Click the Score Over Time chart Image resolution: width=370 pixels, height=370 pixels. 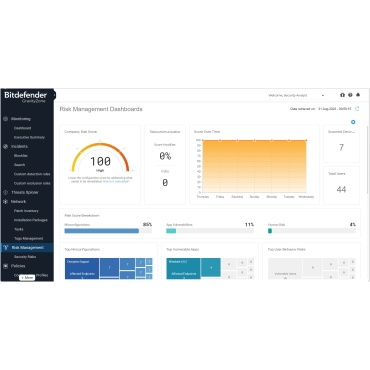(x=254, y=166)
